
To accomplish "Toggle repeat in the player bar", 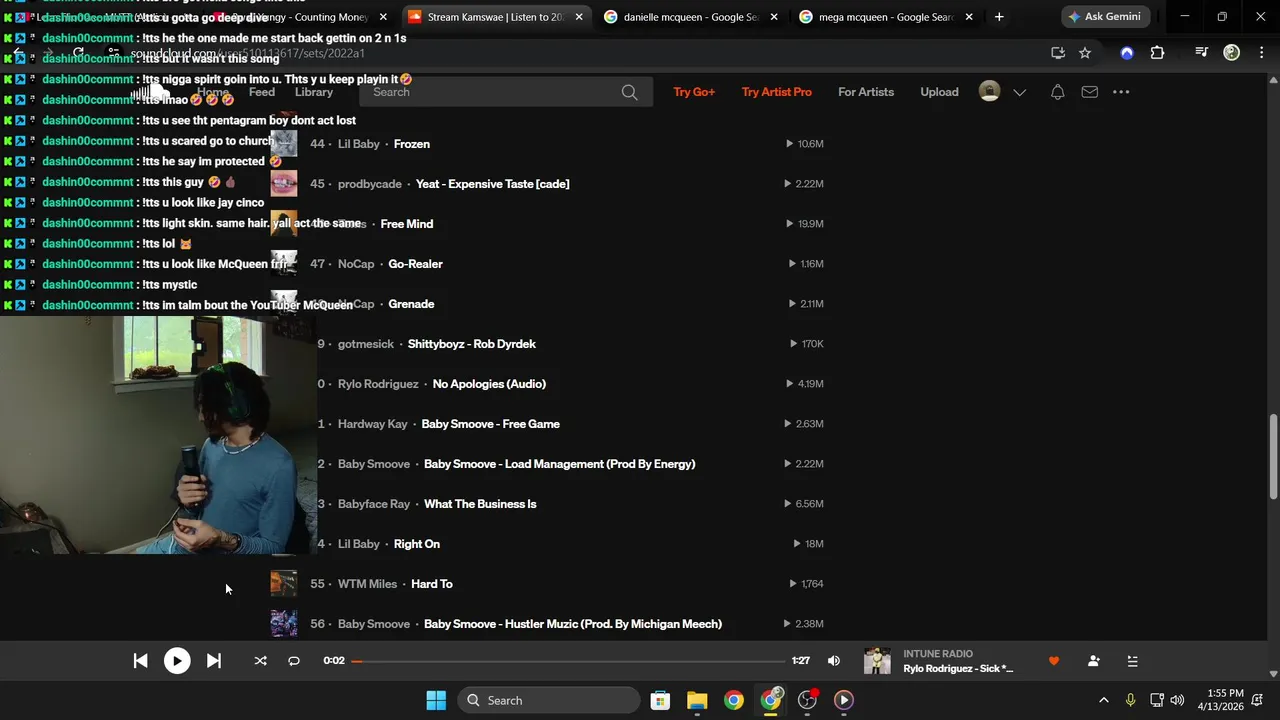I will (294, 661).
